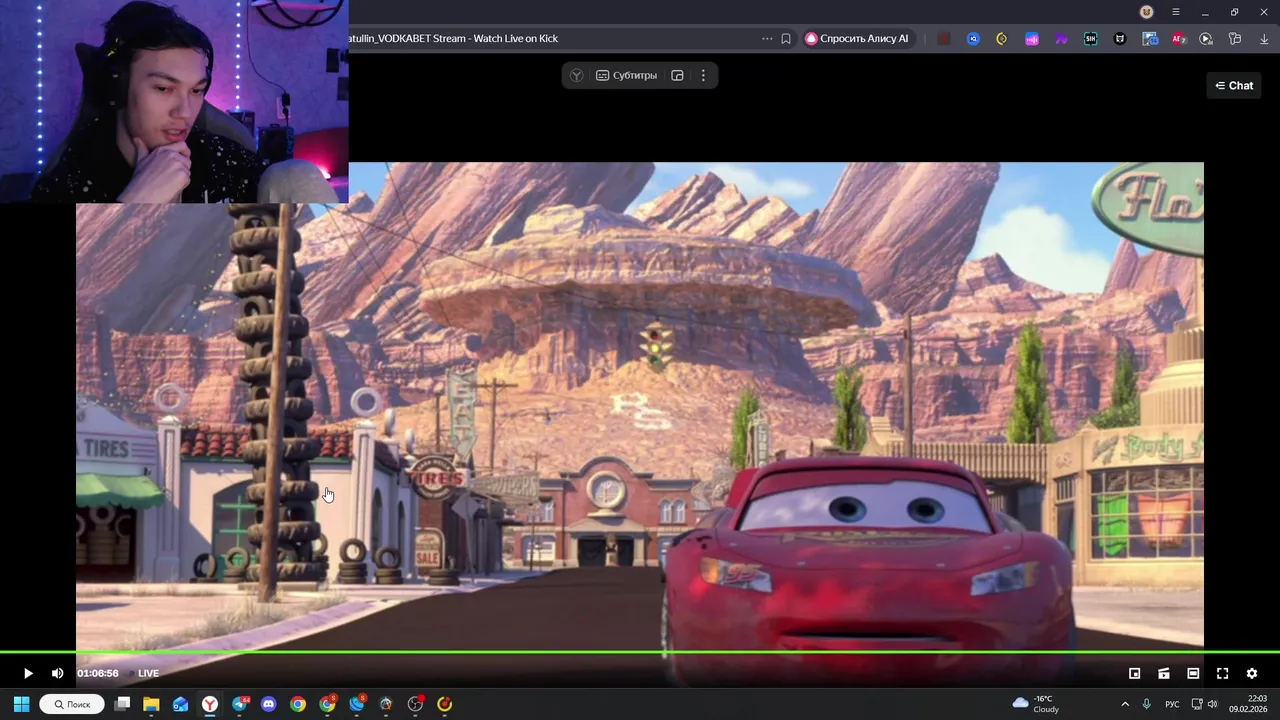The width and height of the screenshot is (1280, 720).
Task: Open Chrome icon with red S badge
Action: tap(327, 704)
